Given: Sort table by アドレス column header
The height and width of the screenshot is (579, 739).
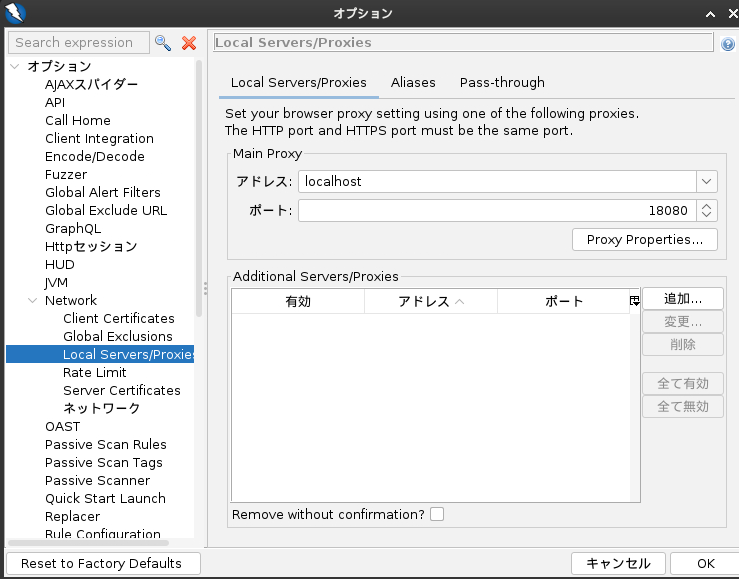Looking at the screenshot, I should [430, 301].
